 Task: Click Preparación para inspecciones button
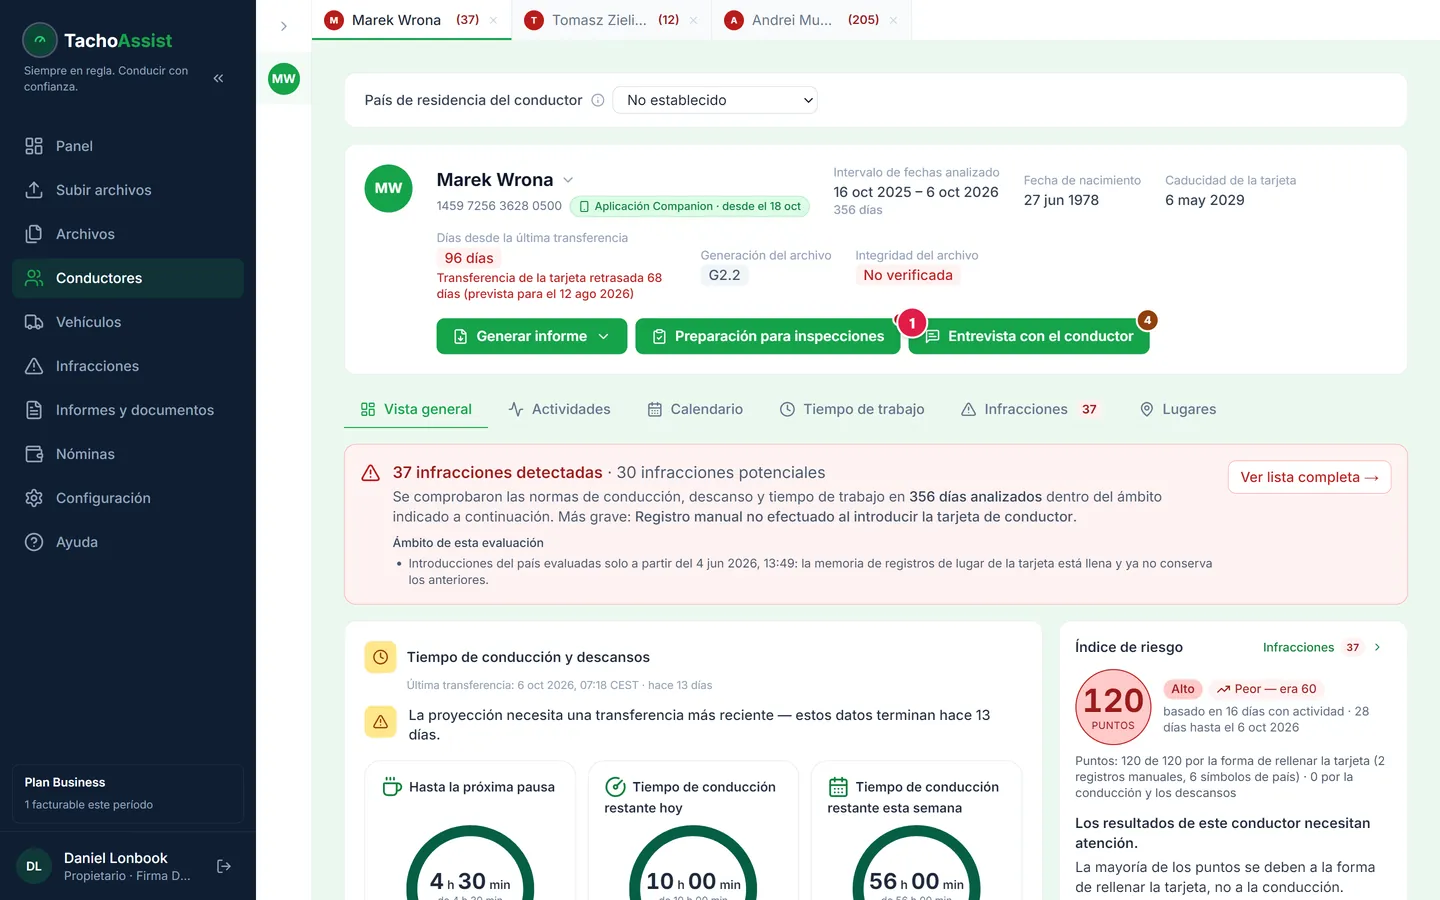[x=768, y=336]
